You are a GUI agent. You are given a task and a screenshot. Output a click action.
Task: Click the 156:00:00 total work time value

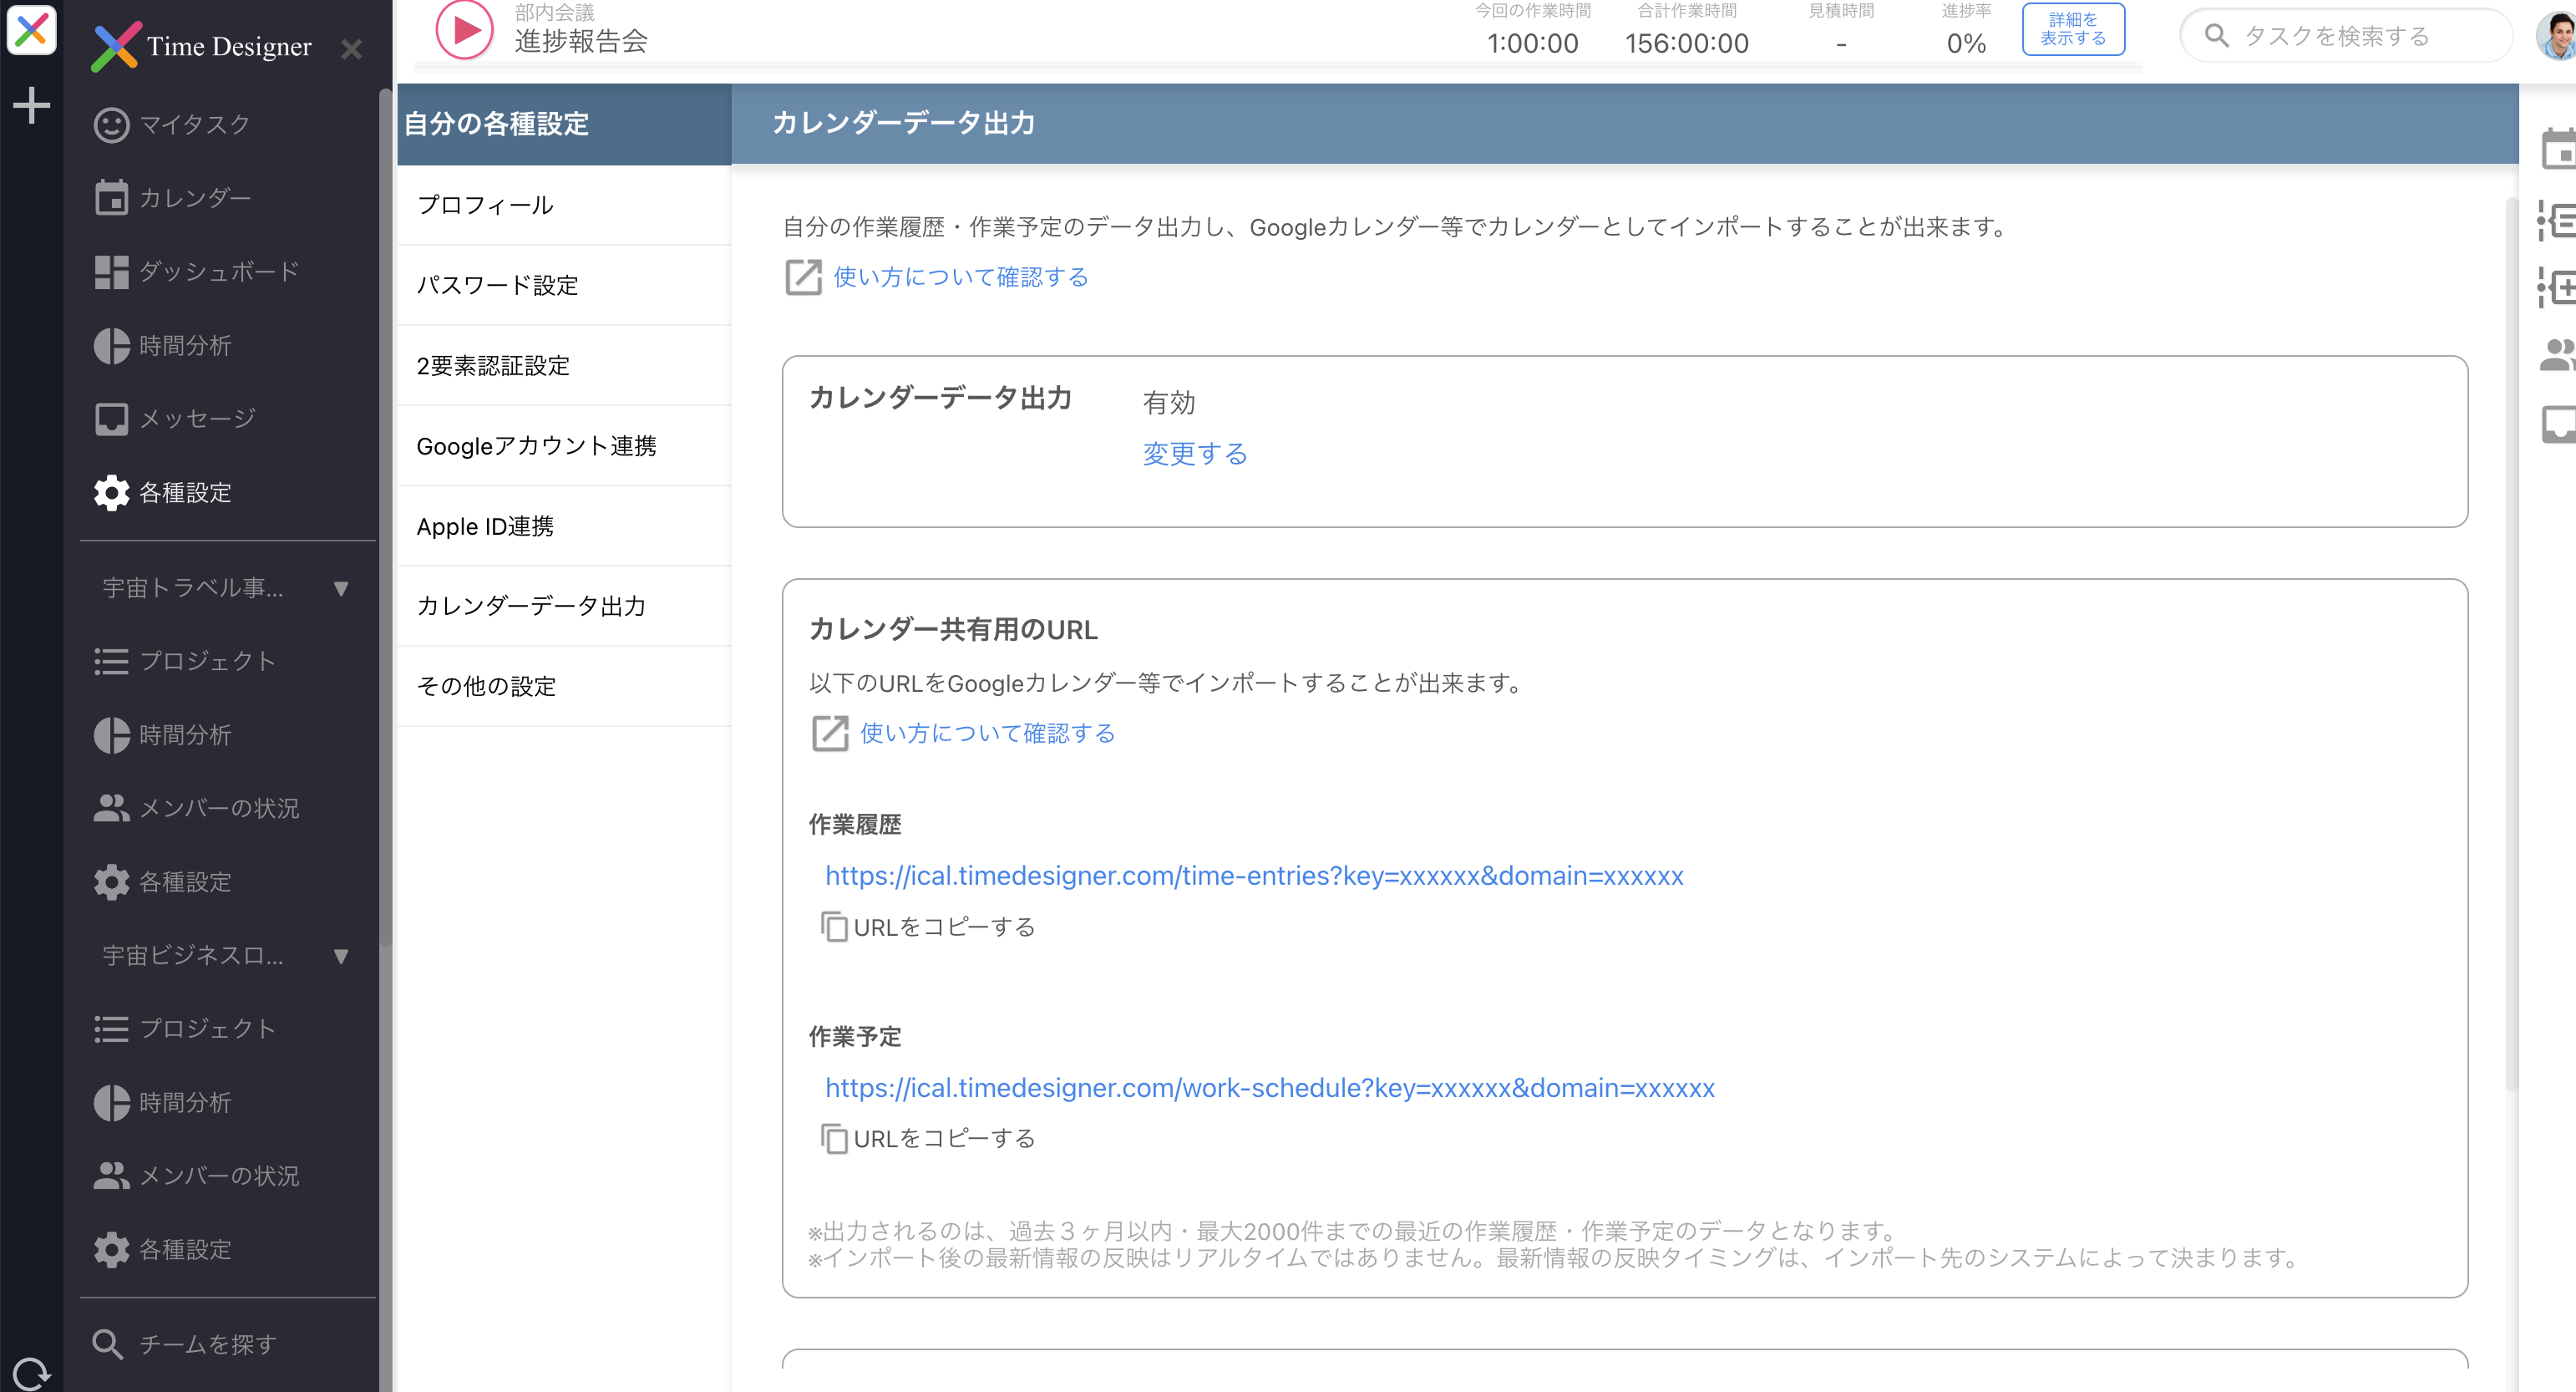(1687, 43)
